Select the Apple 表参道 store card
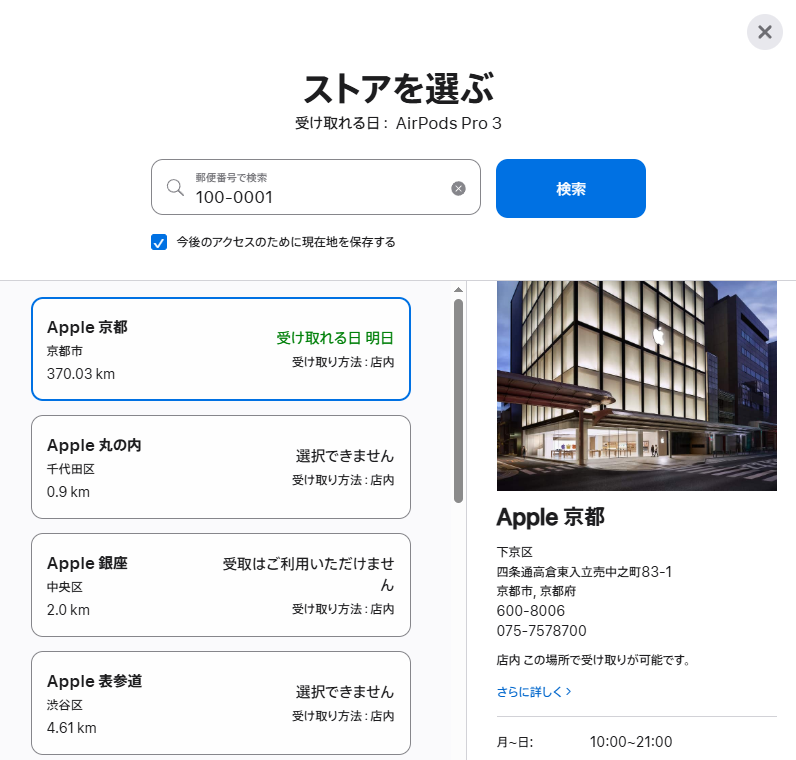 [x=221, y=703]
